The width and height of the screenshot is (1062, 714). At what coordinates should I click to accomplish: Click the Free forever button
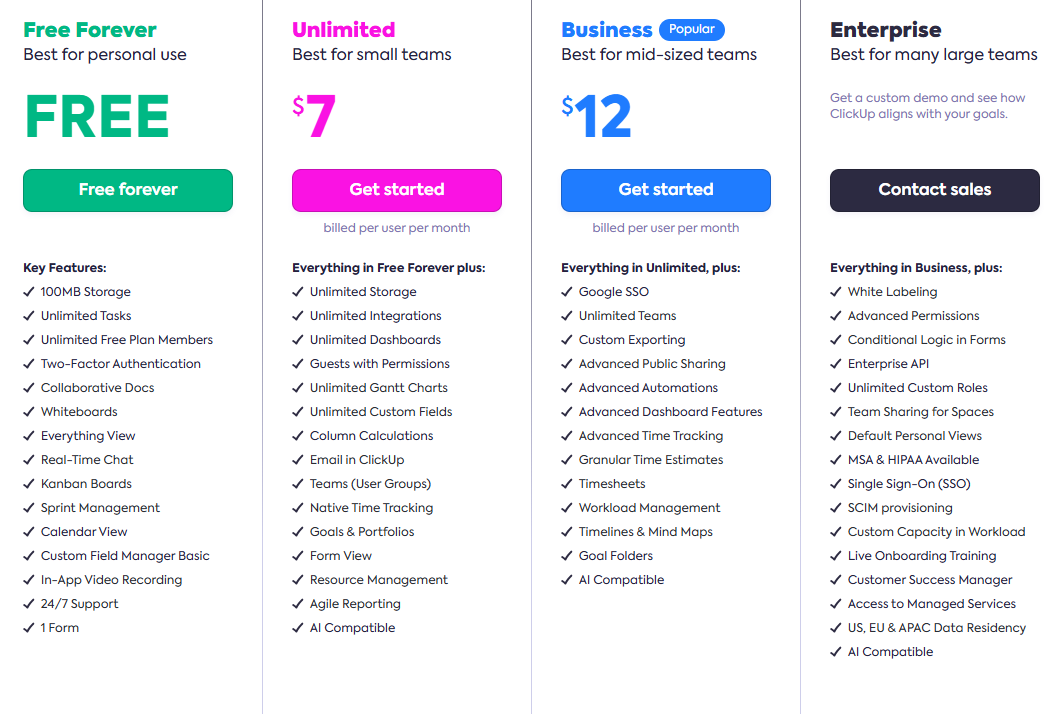coord(127,190)
